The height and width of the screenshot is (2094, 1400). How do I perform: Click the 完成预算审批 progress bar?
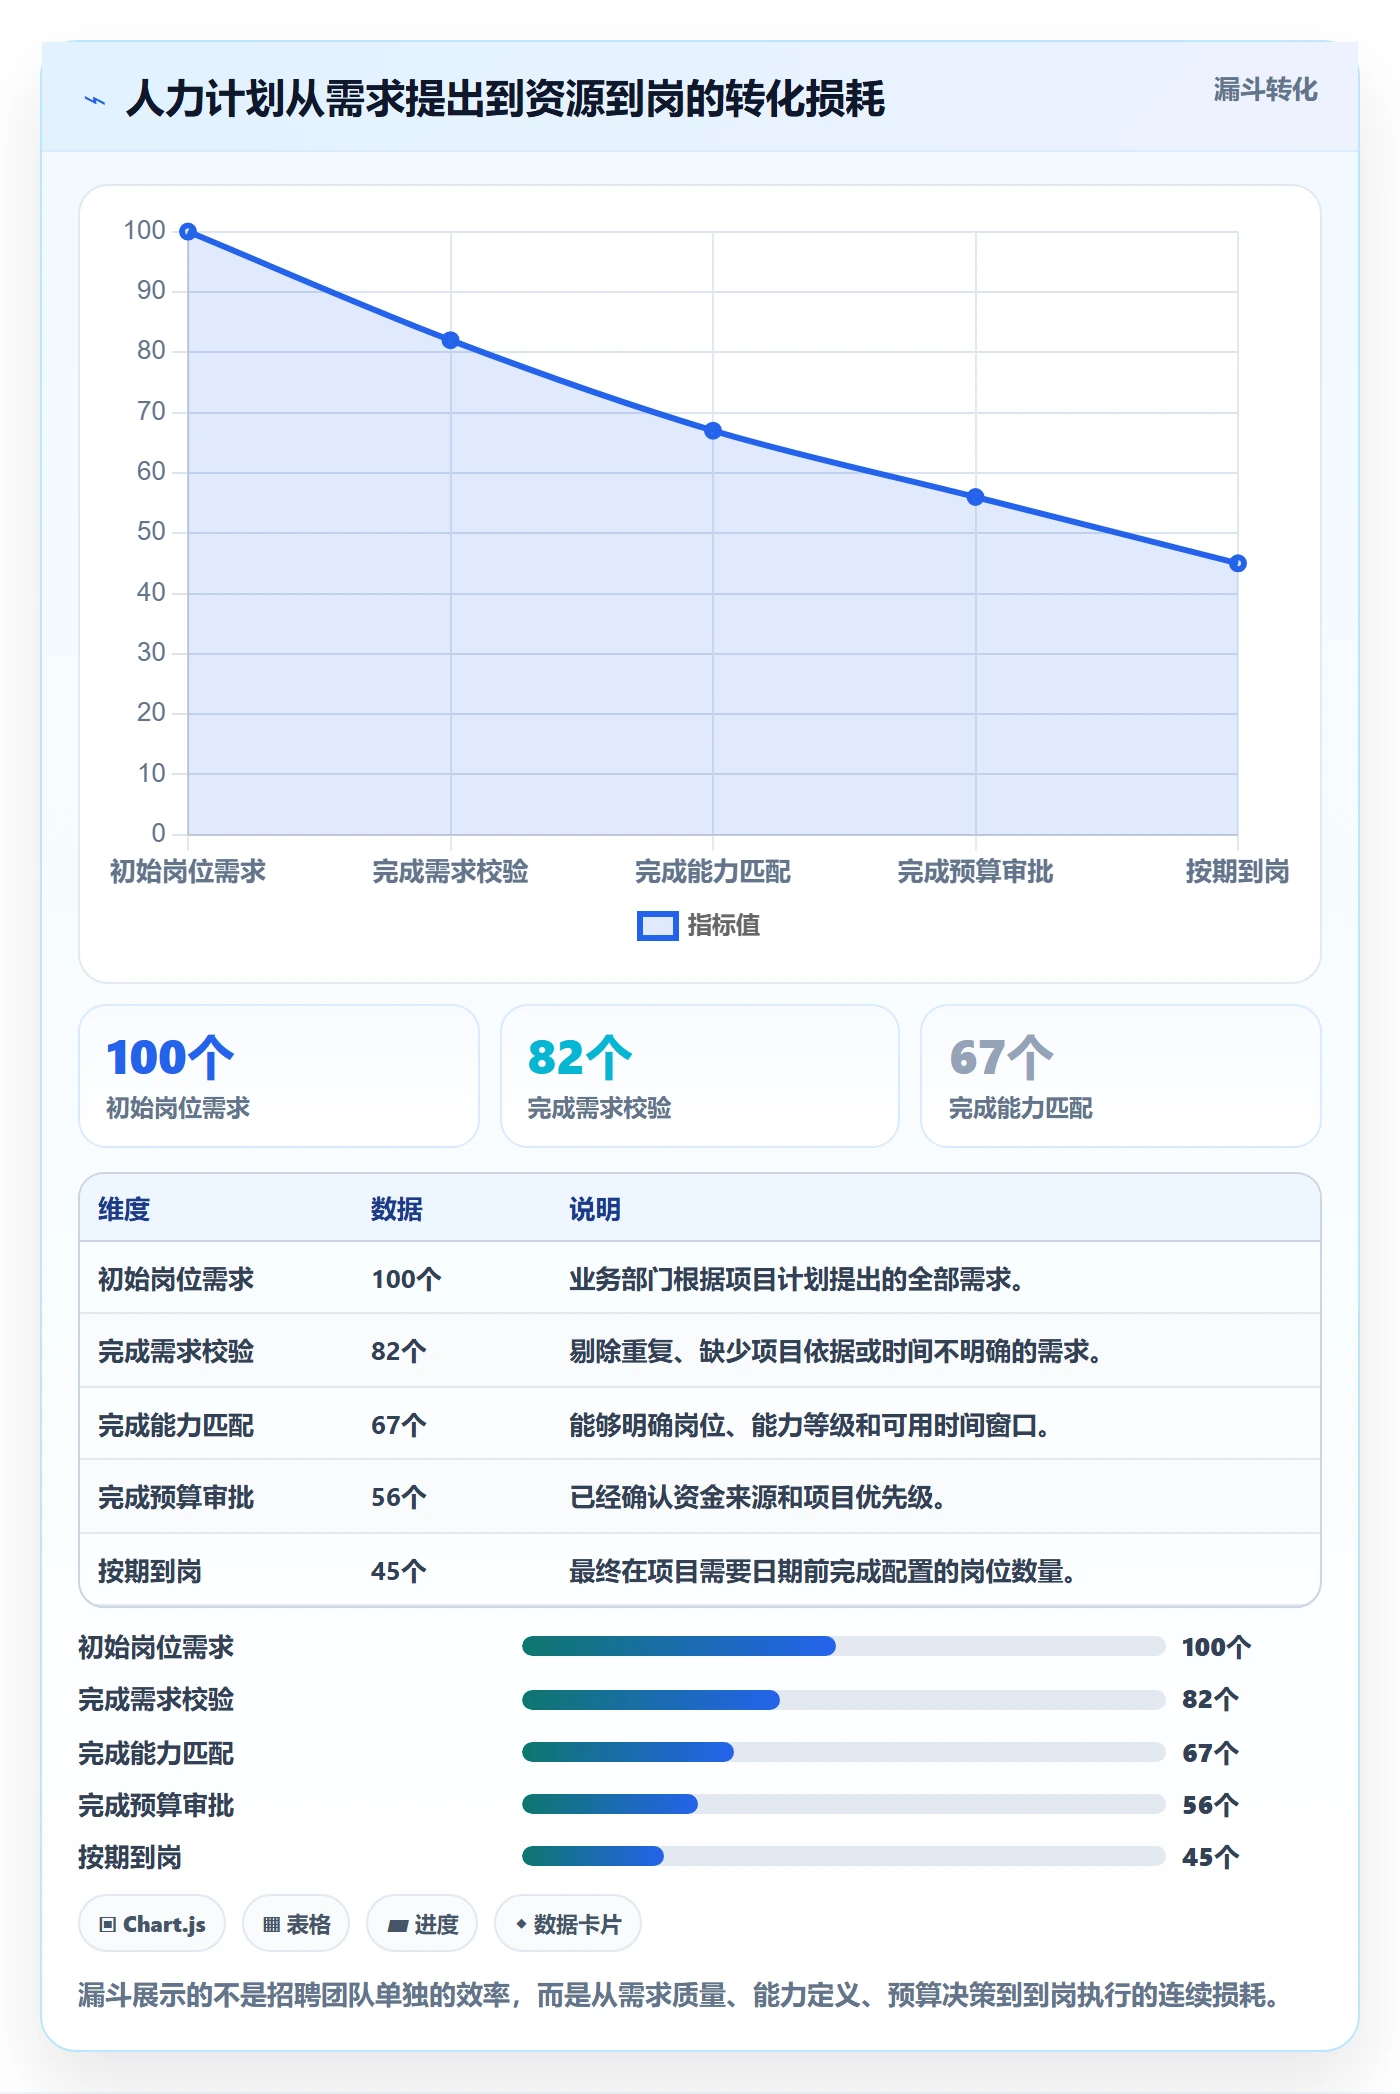843,1804
